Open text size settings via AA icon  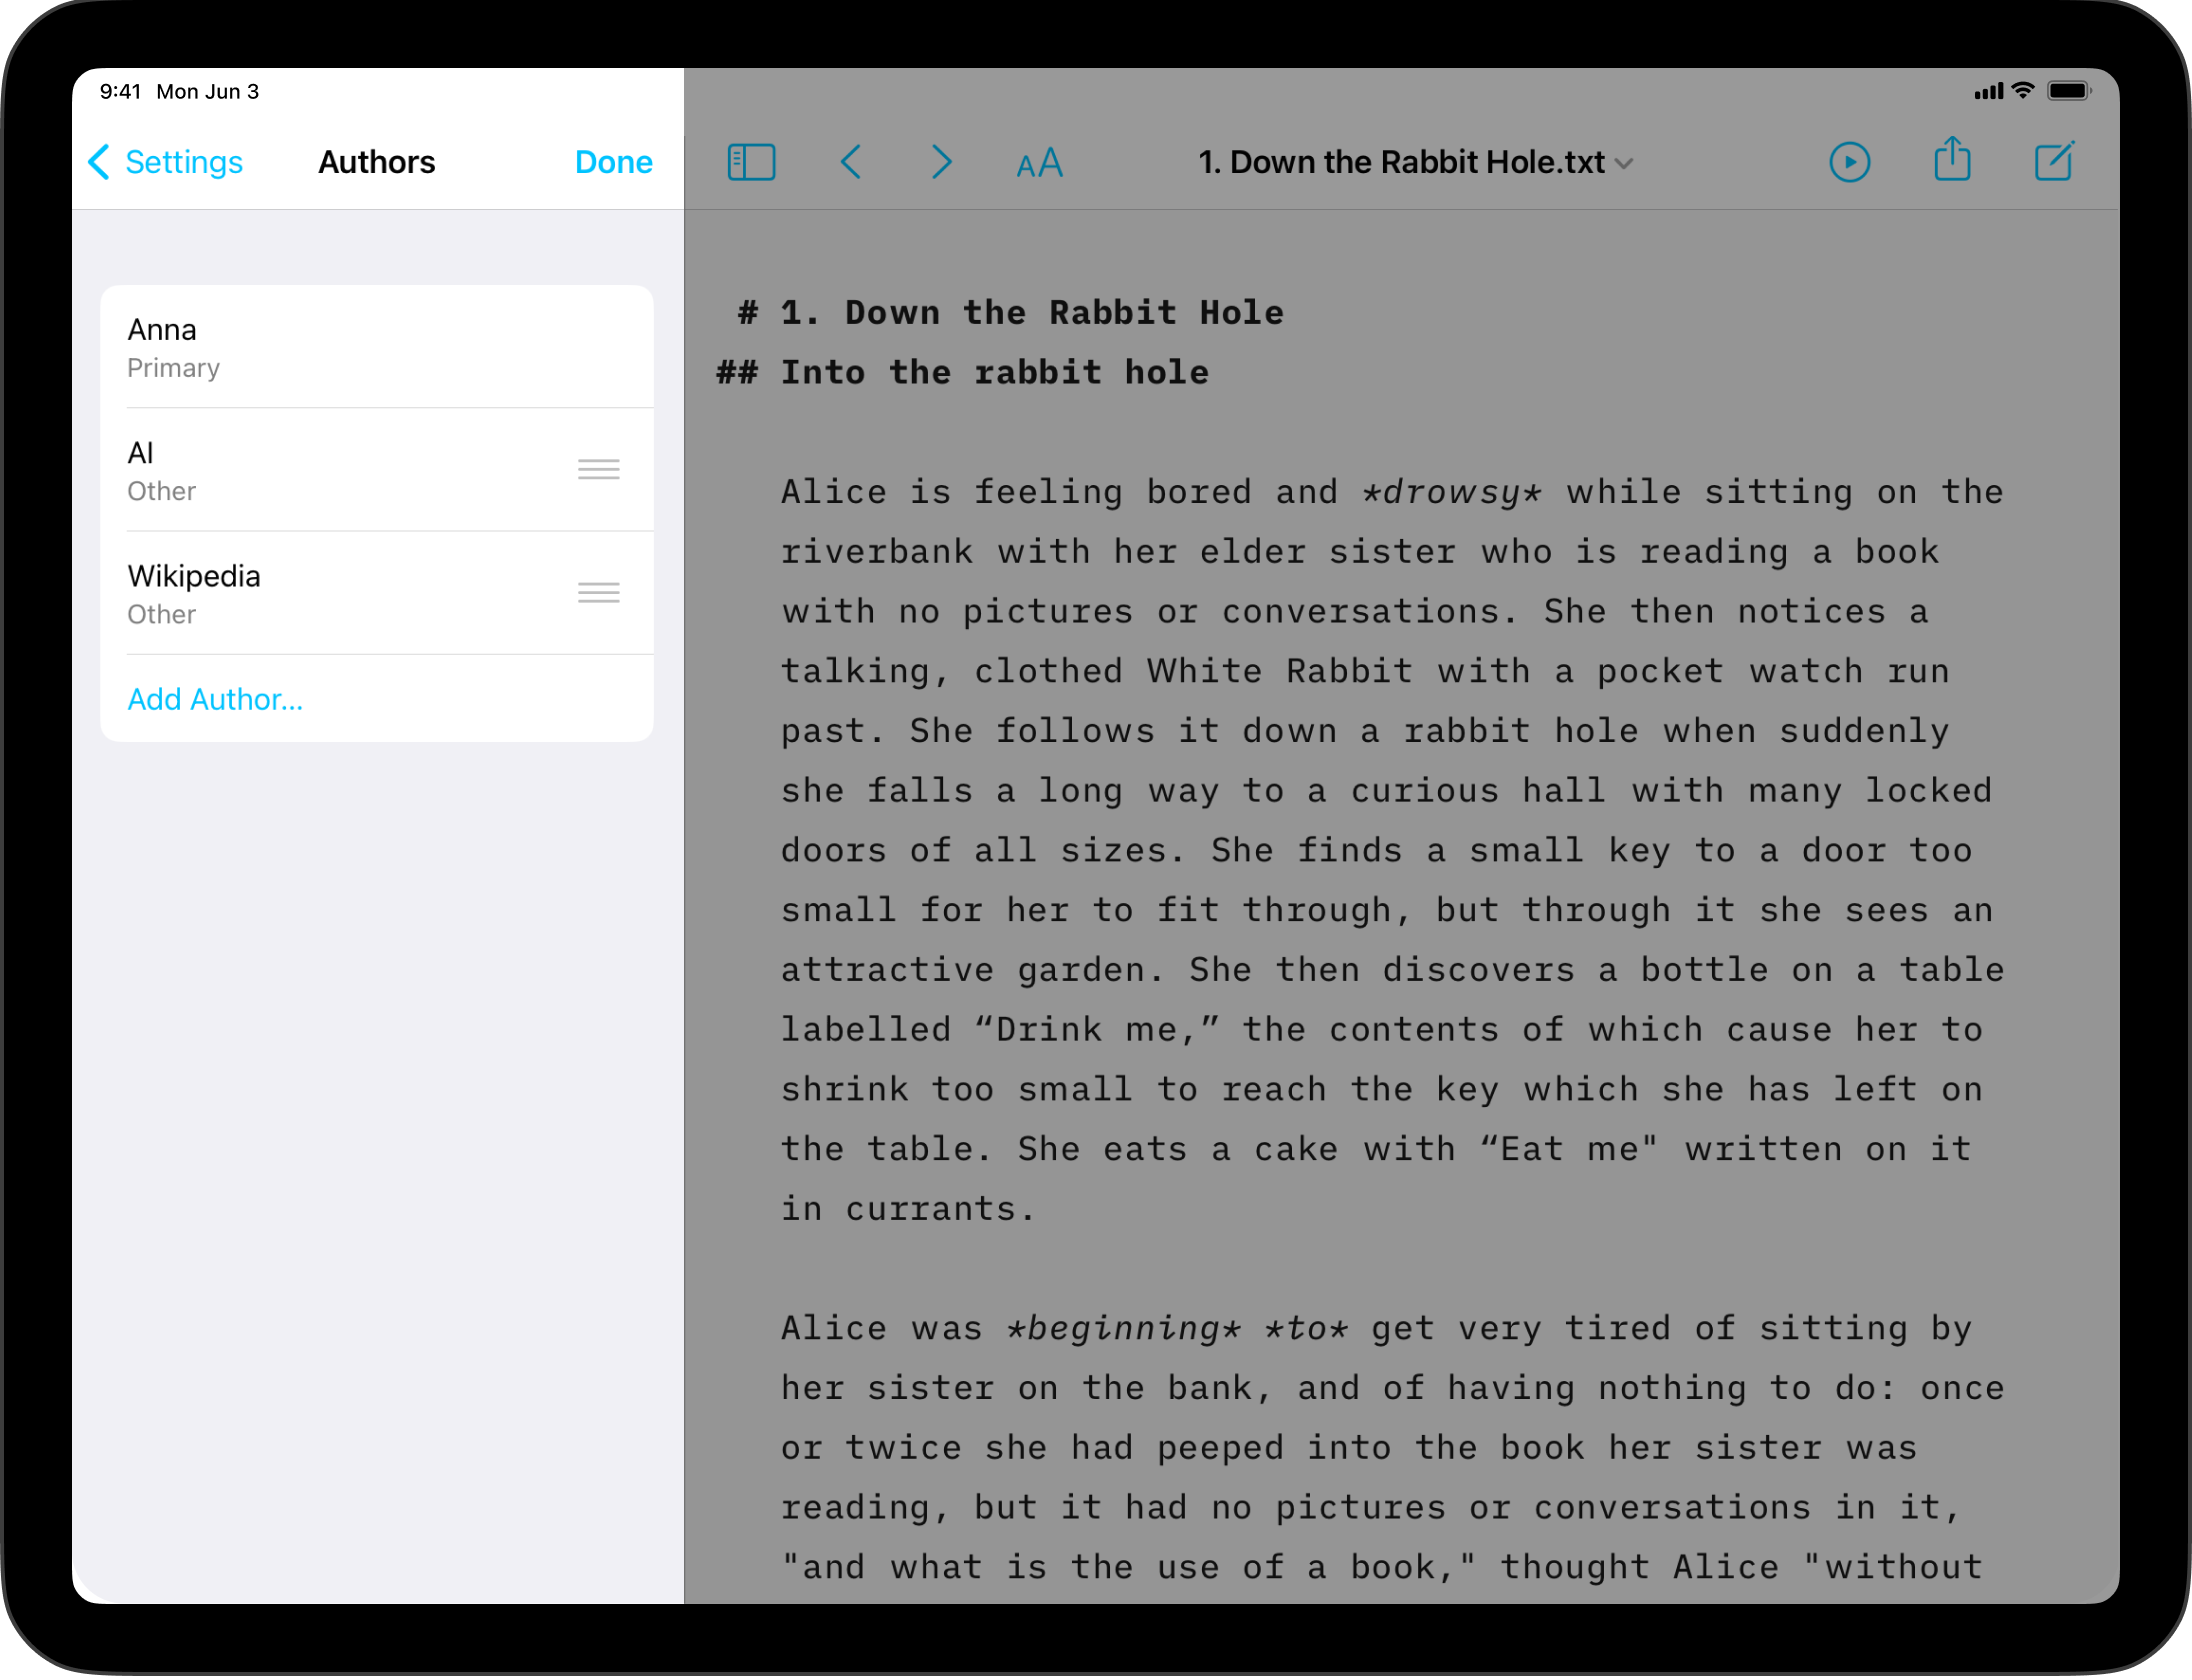pos(1037,161)
